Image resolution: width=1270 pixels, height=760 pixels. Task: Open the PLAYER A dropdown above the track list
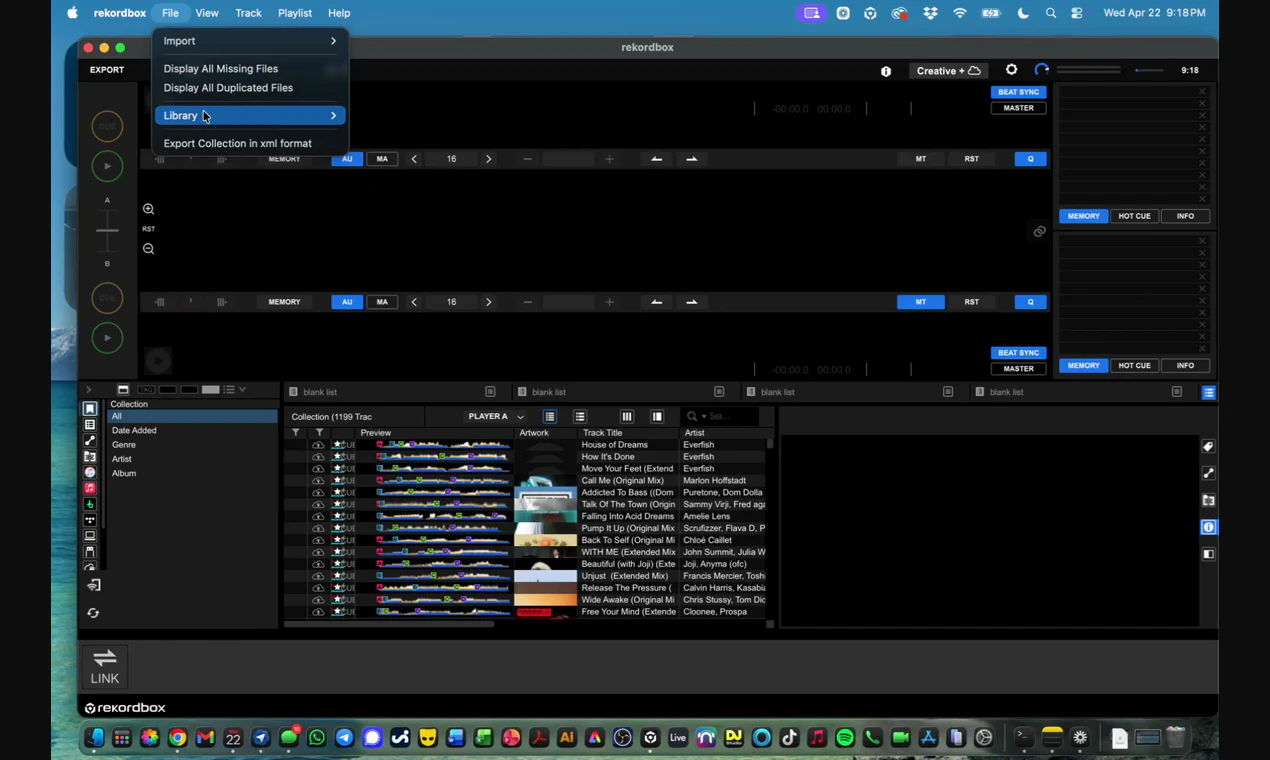495,416
